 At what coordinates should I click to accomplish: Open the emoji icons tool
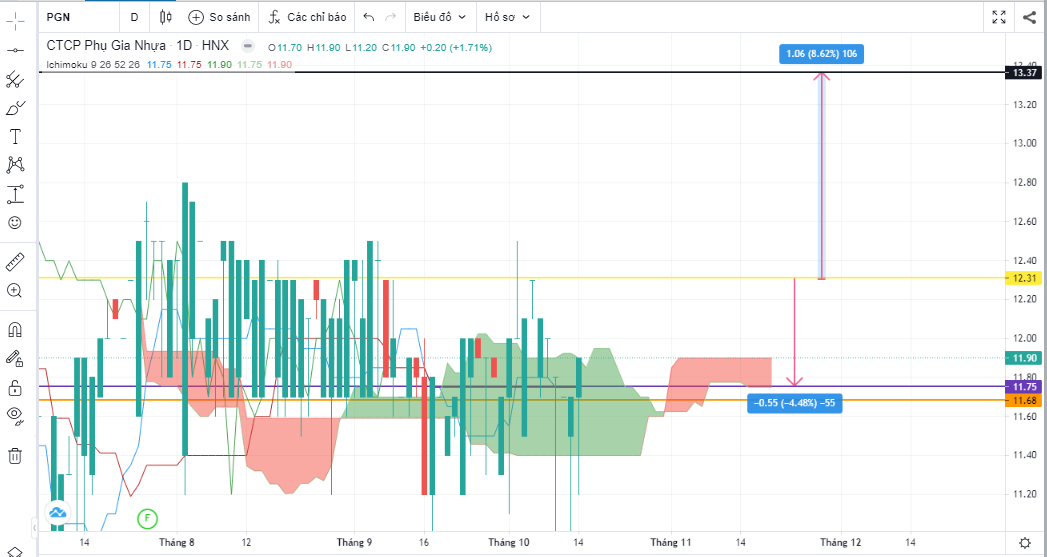point(15,223)
